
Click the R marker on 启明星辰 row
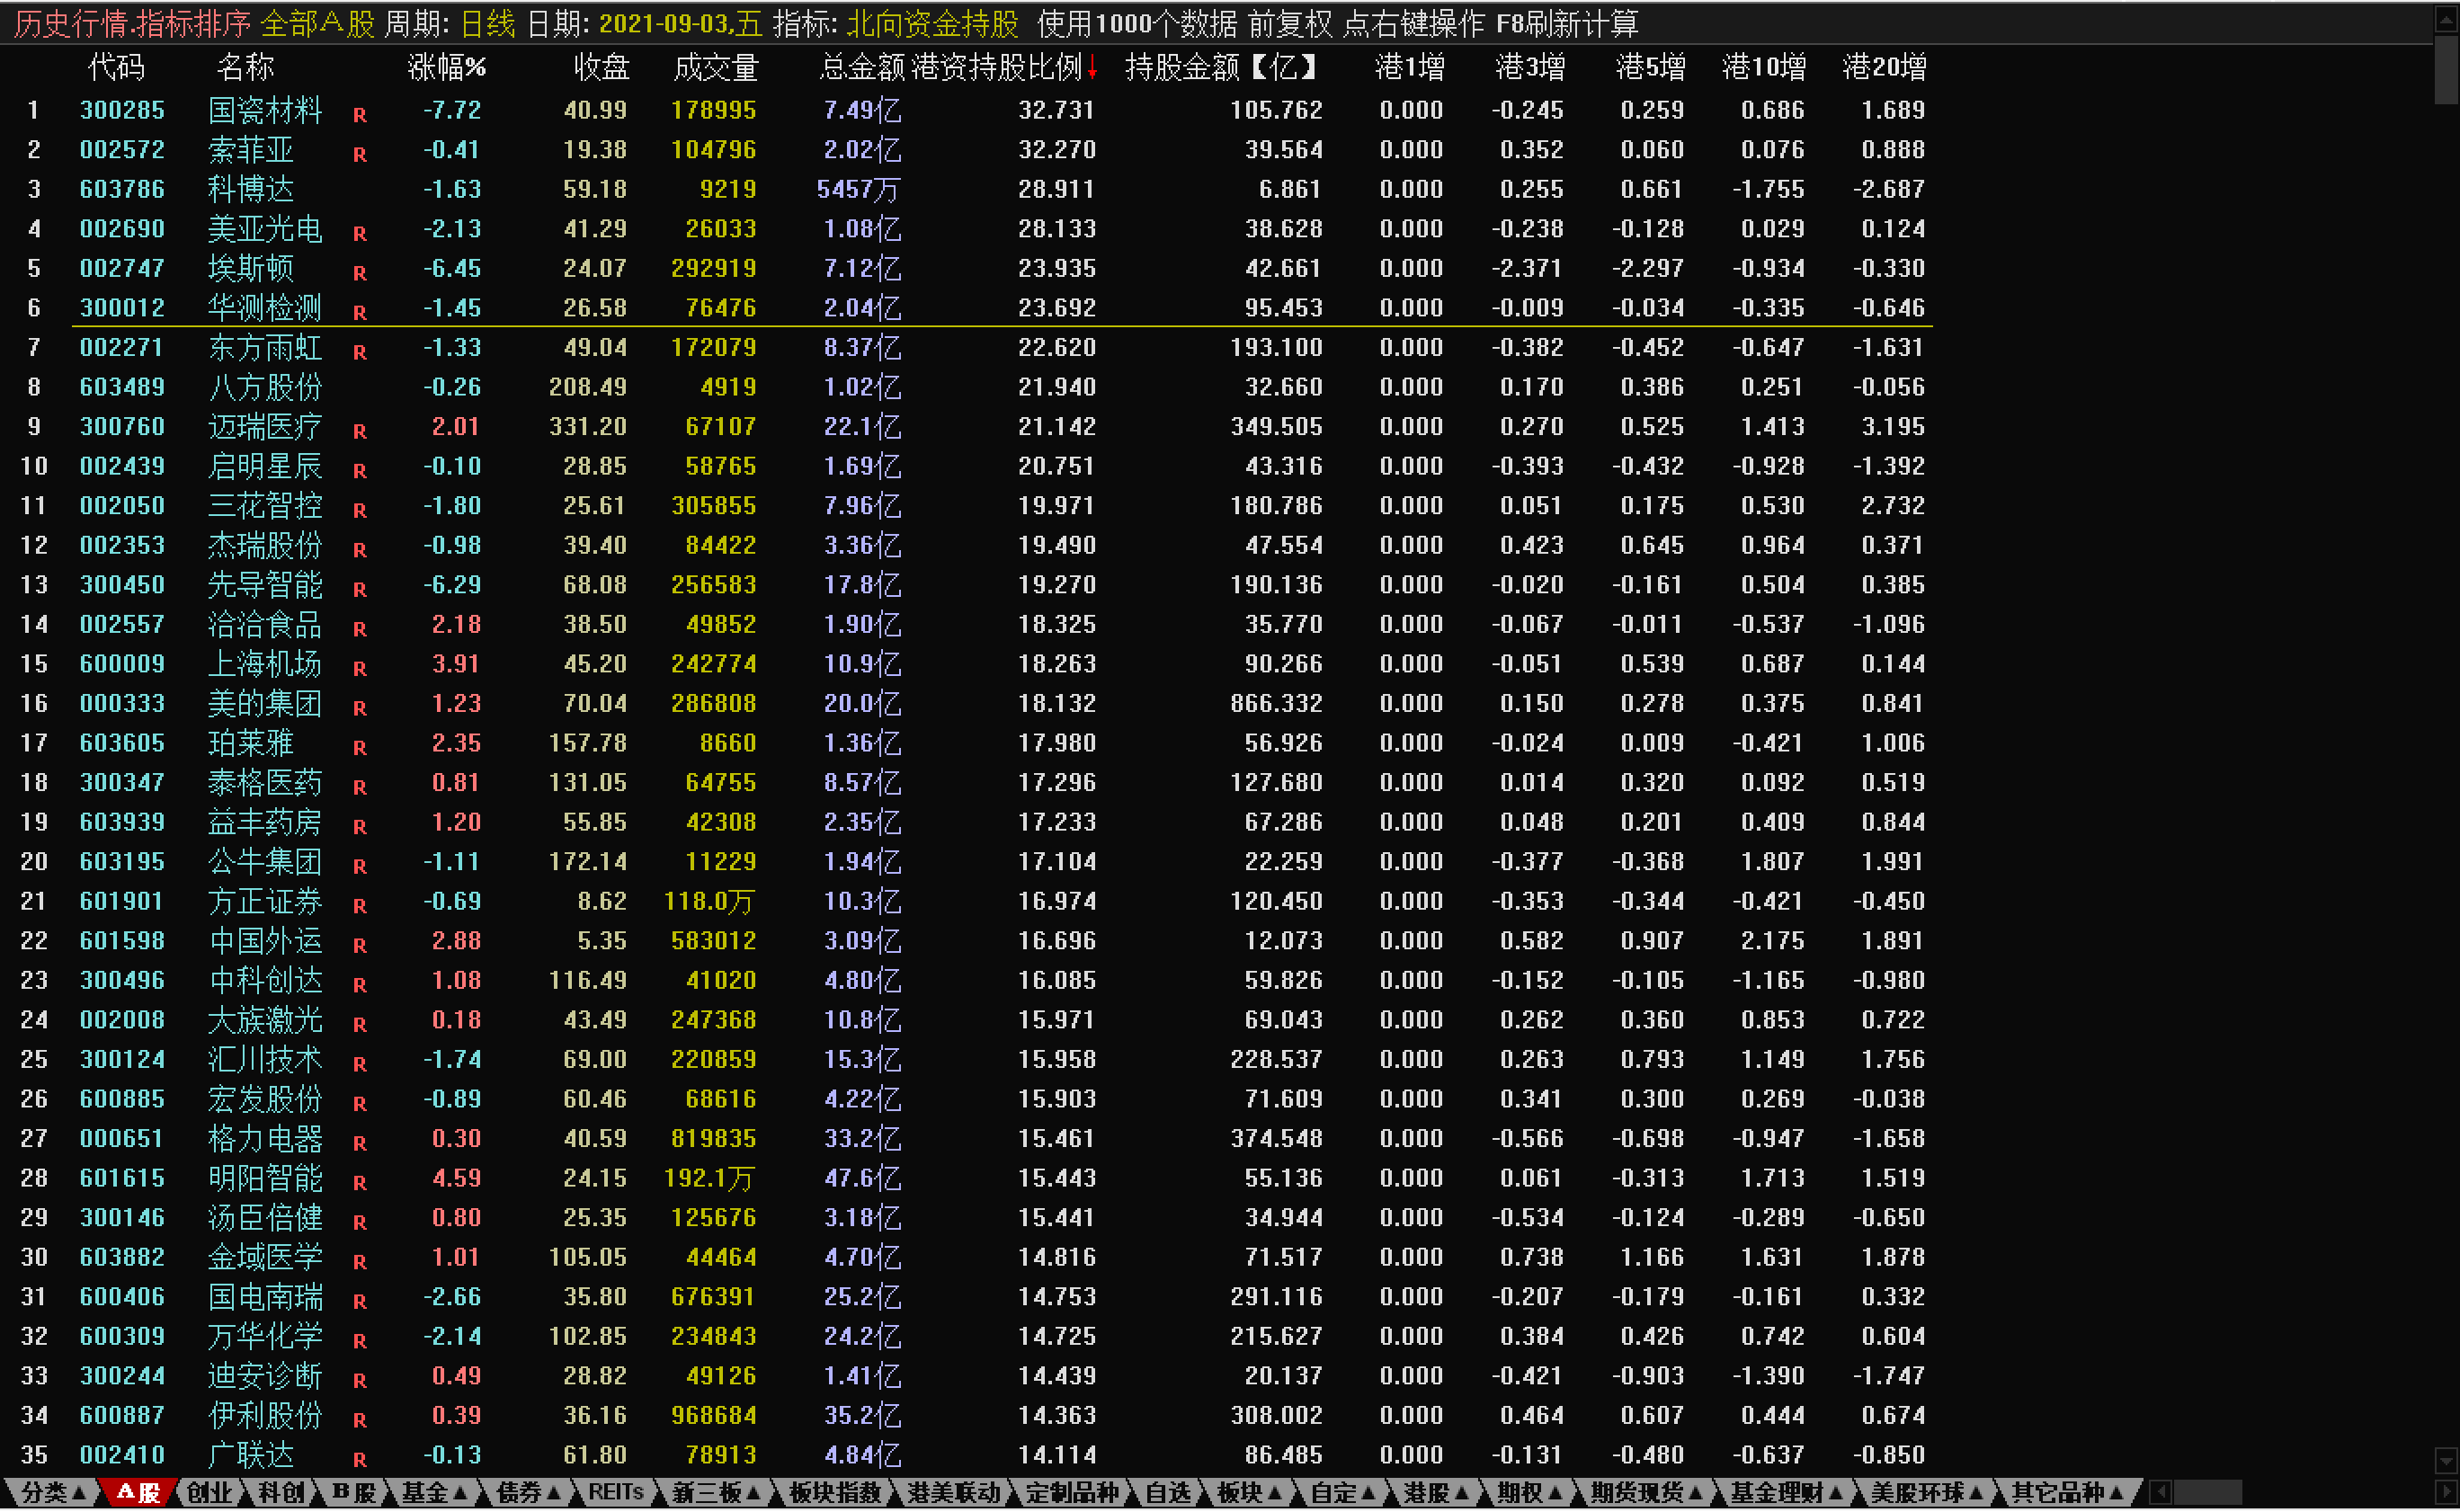click(x=360, y=471)
